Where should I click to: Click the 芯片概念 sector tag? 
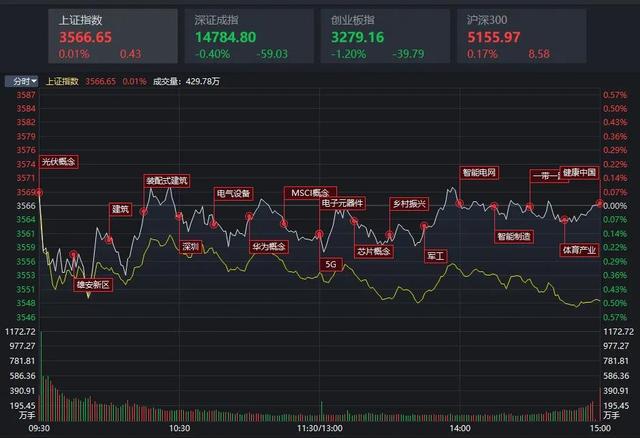[x=375, y=252]
